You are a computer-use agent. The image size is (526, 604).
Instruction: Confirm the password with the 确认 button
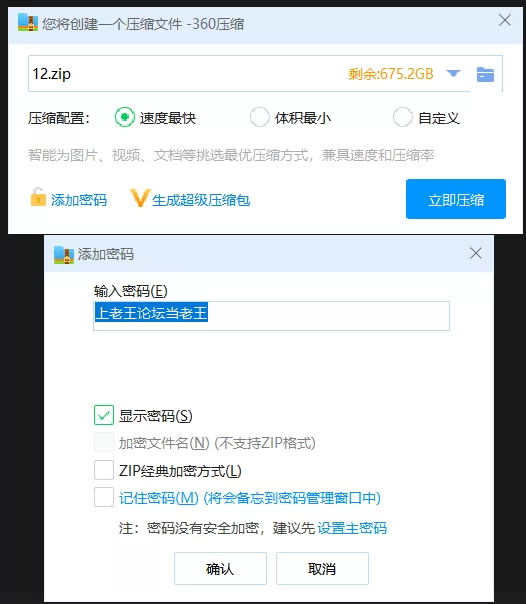point(220,569)
